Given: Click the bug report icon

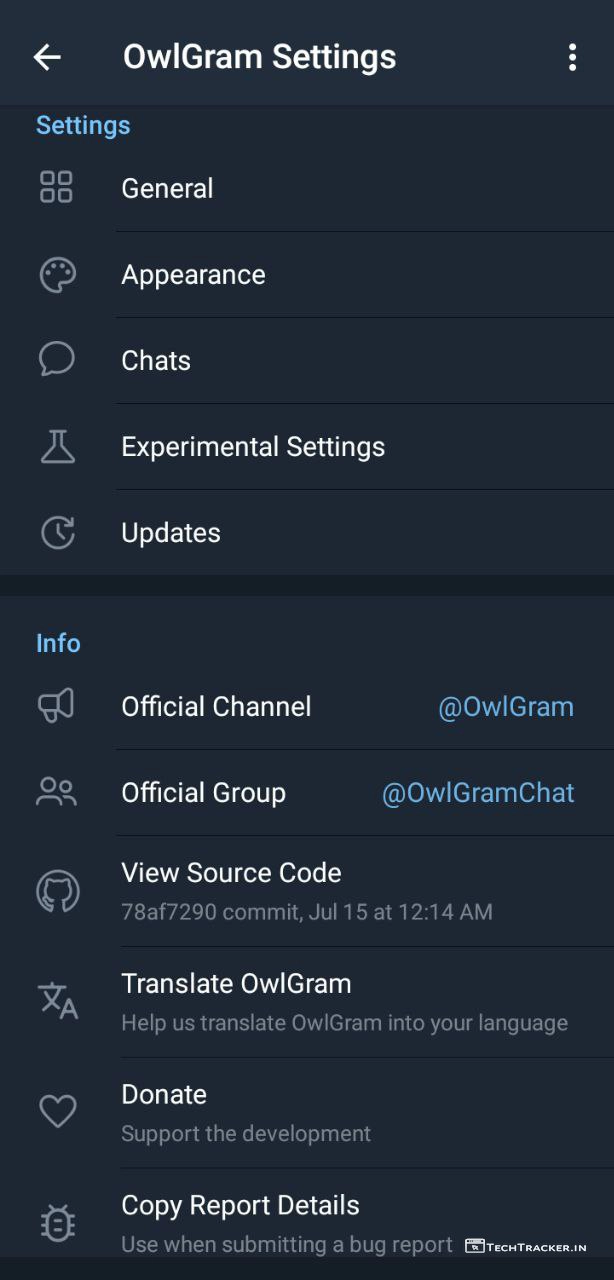Looking at the screenshot, I should [57, 1222].
